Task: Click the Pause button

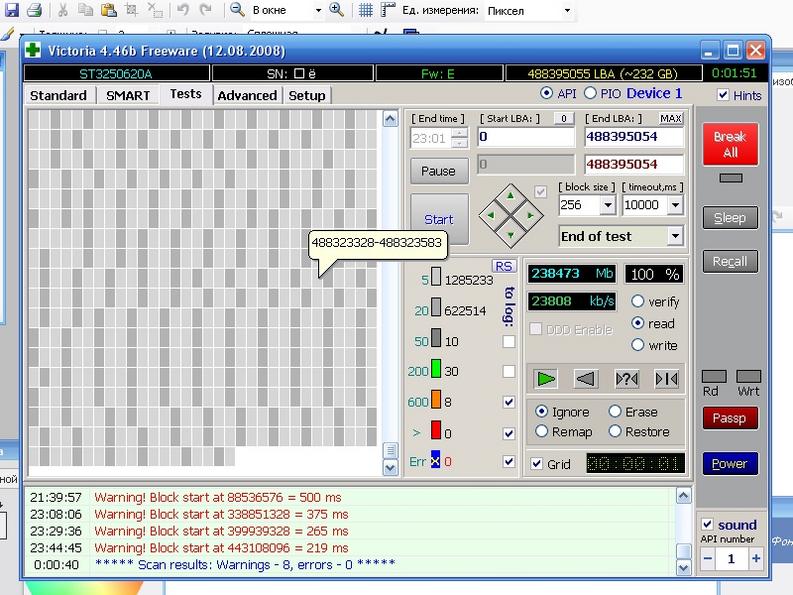Action: (x=438, y=171)
